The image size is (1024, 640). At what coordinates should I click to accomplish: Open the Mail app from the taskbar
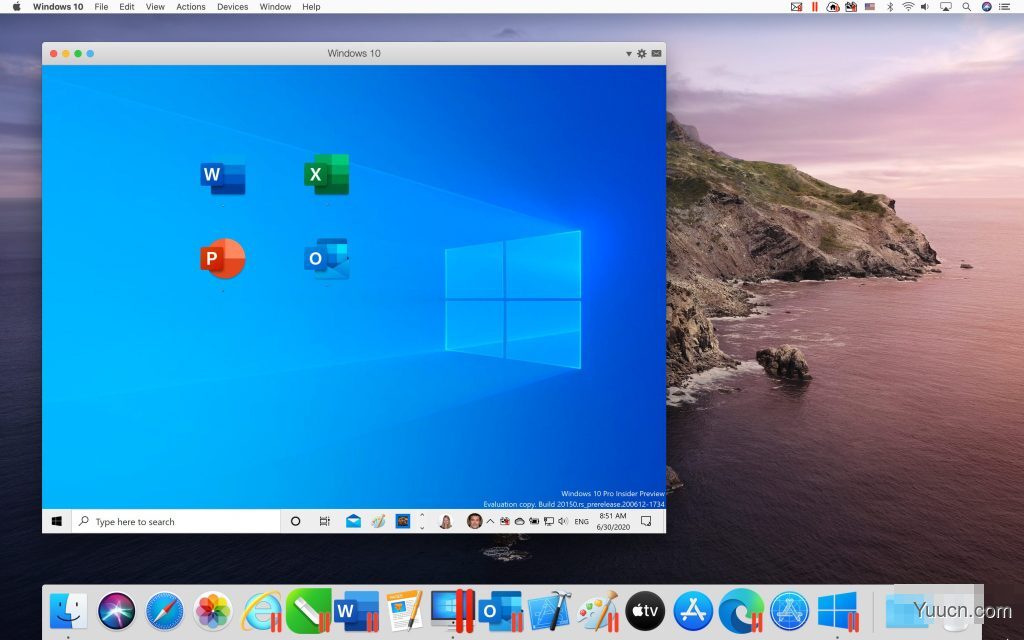click(352, 521)
